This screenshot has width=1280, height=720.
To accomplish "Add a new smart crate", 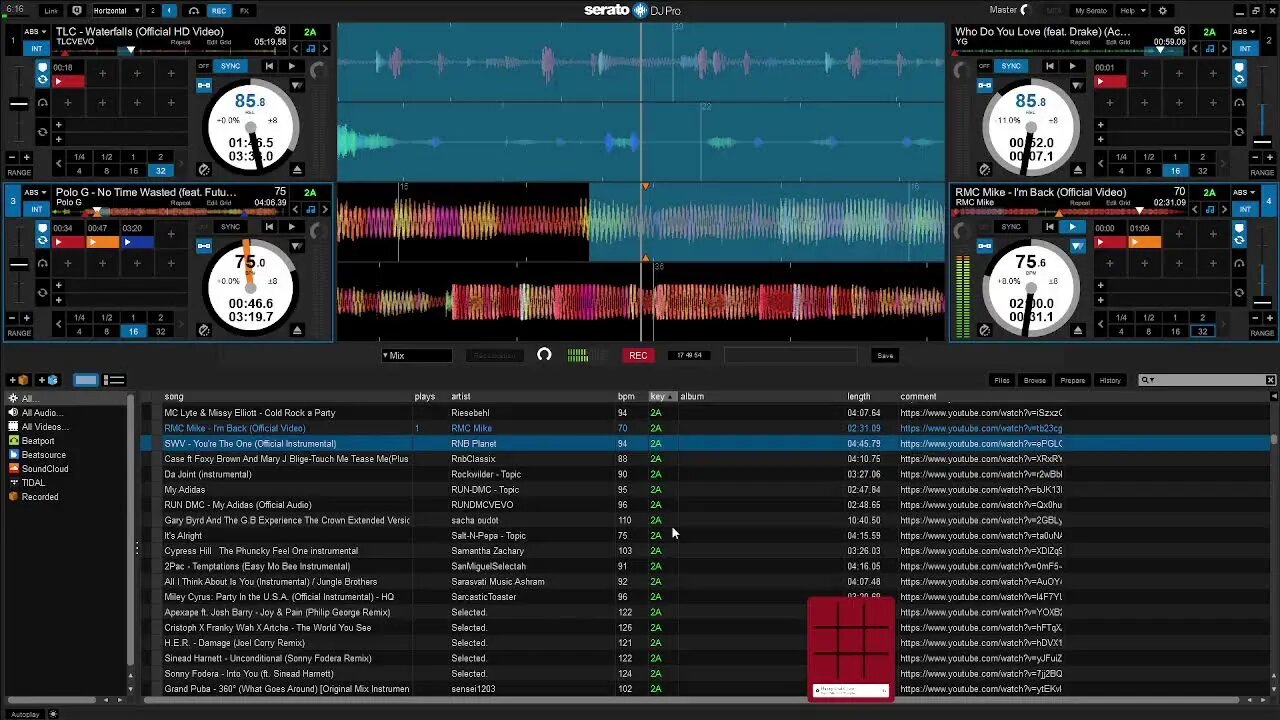I will coord(49,380).
